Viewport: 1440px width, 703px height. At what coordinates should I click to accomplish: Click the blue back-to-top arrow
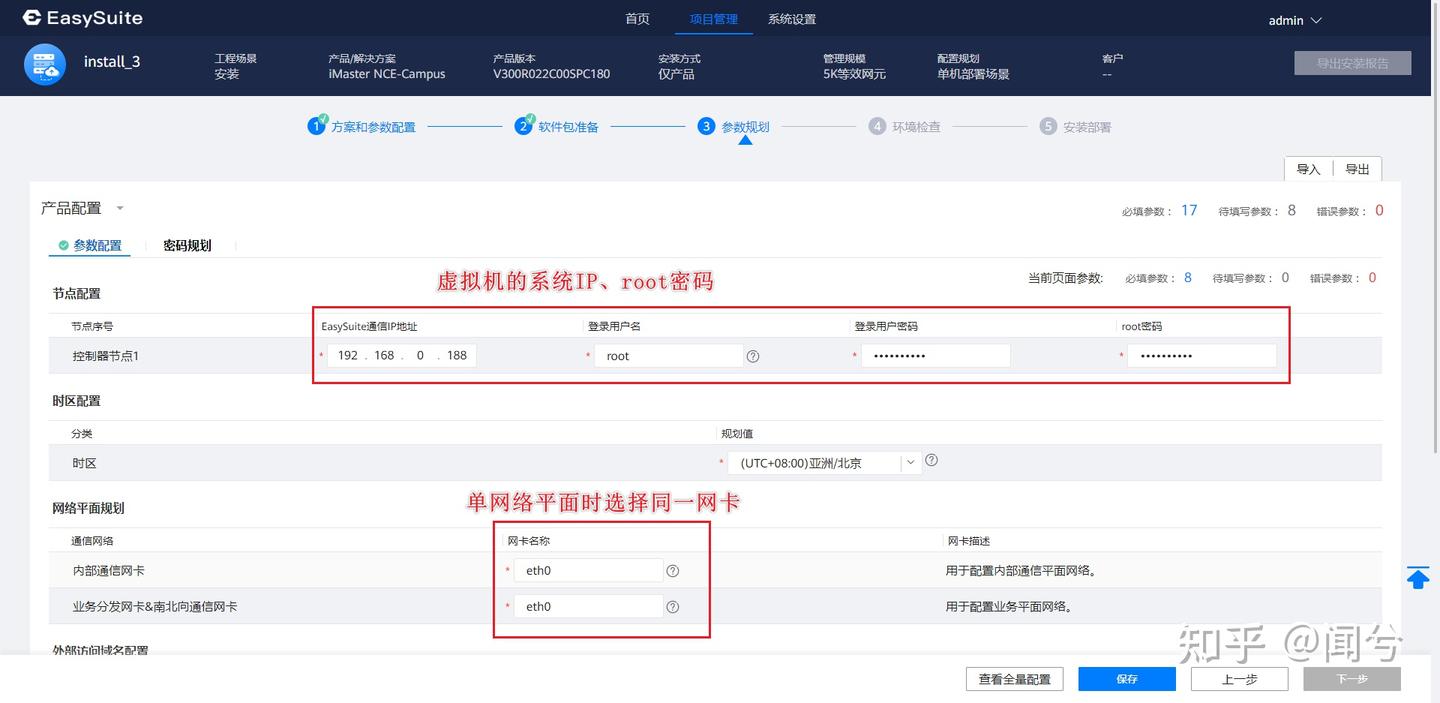click(1418, 577)
